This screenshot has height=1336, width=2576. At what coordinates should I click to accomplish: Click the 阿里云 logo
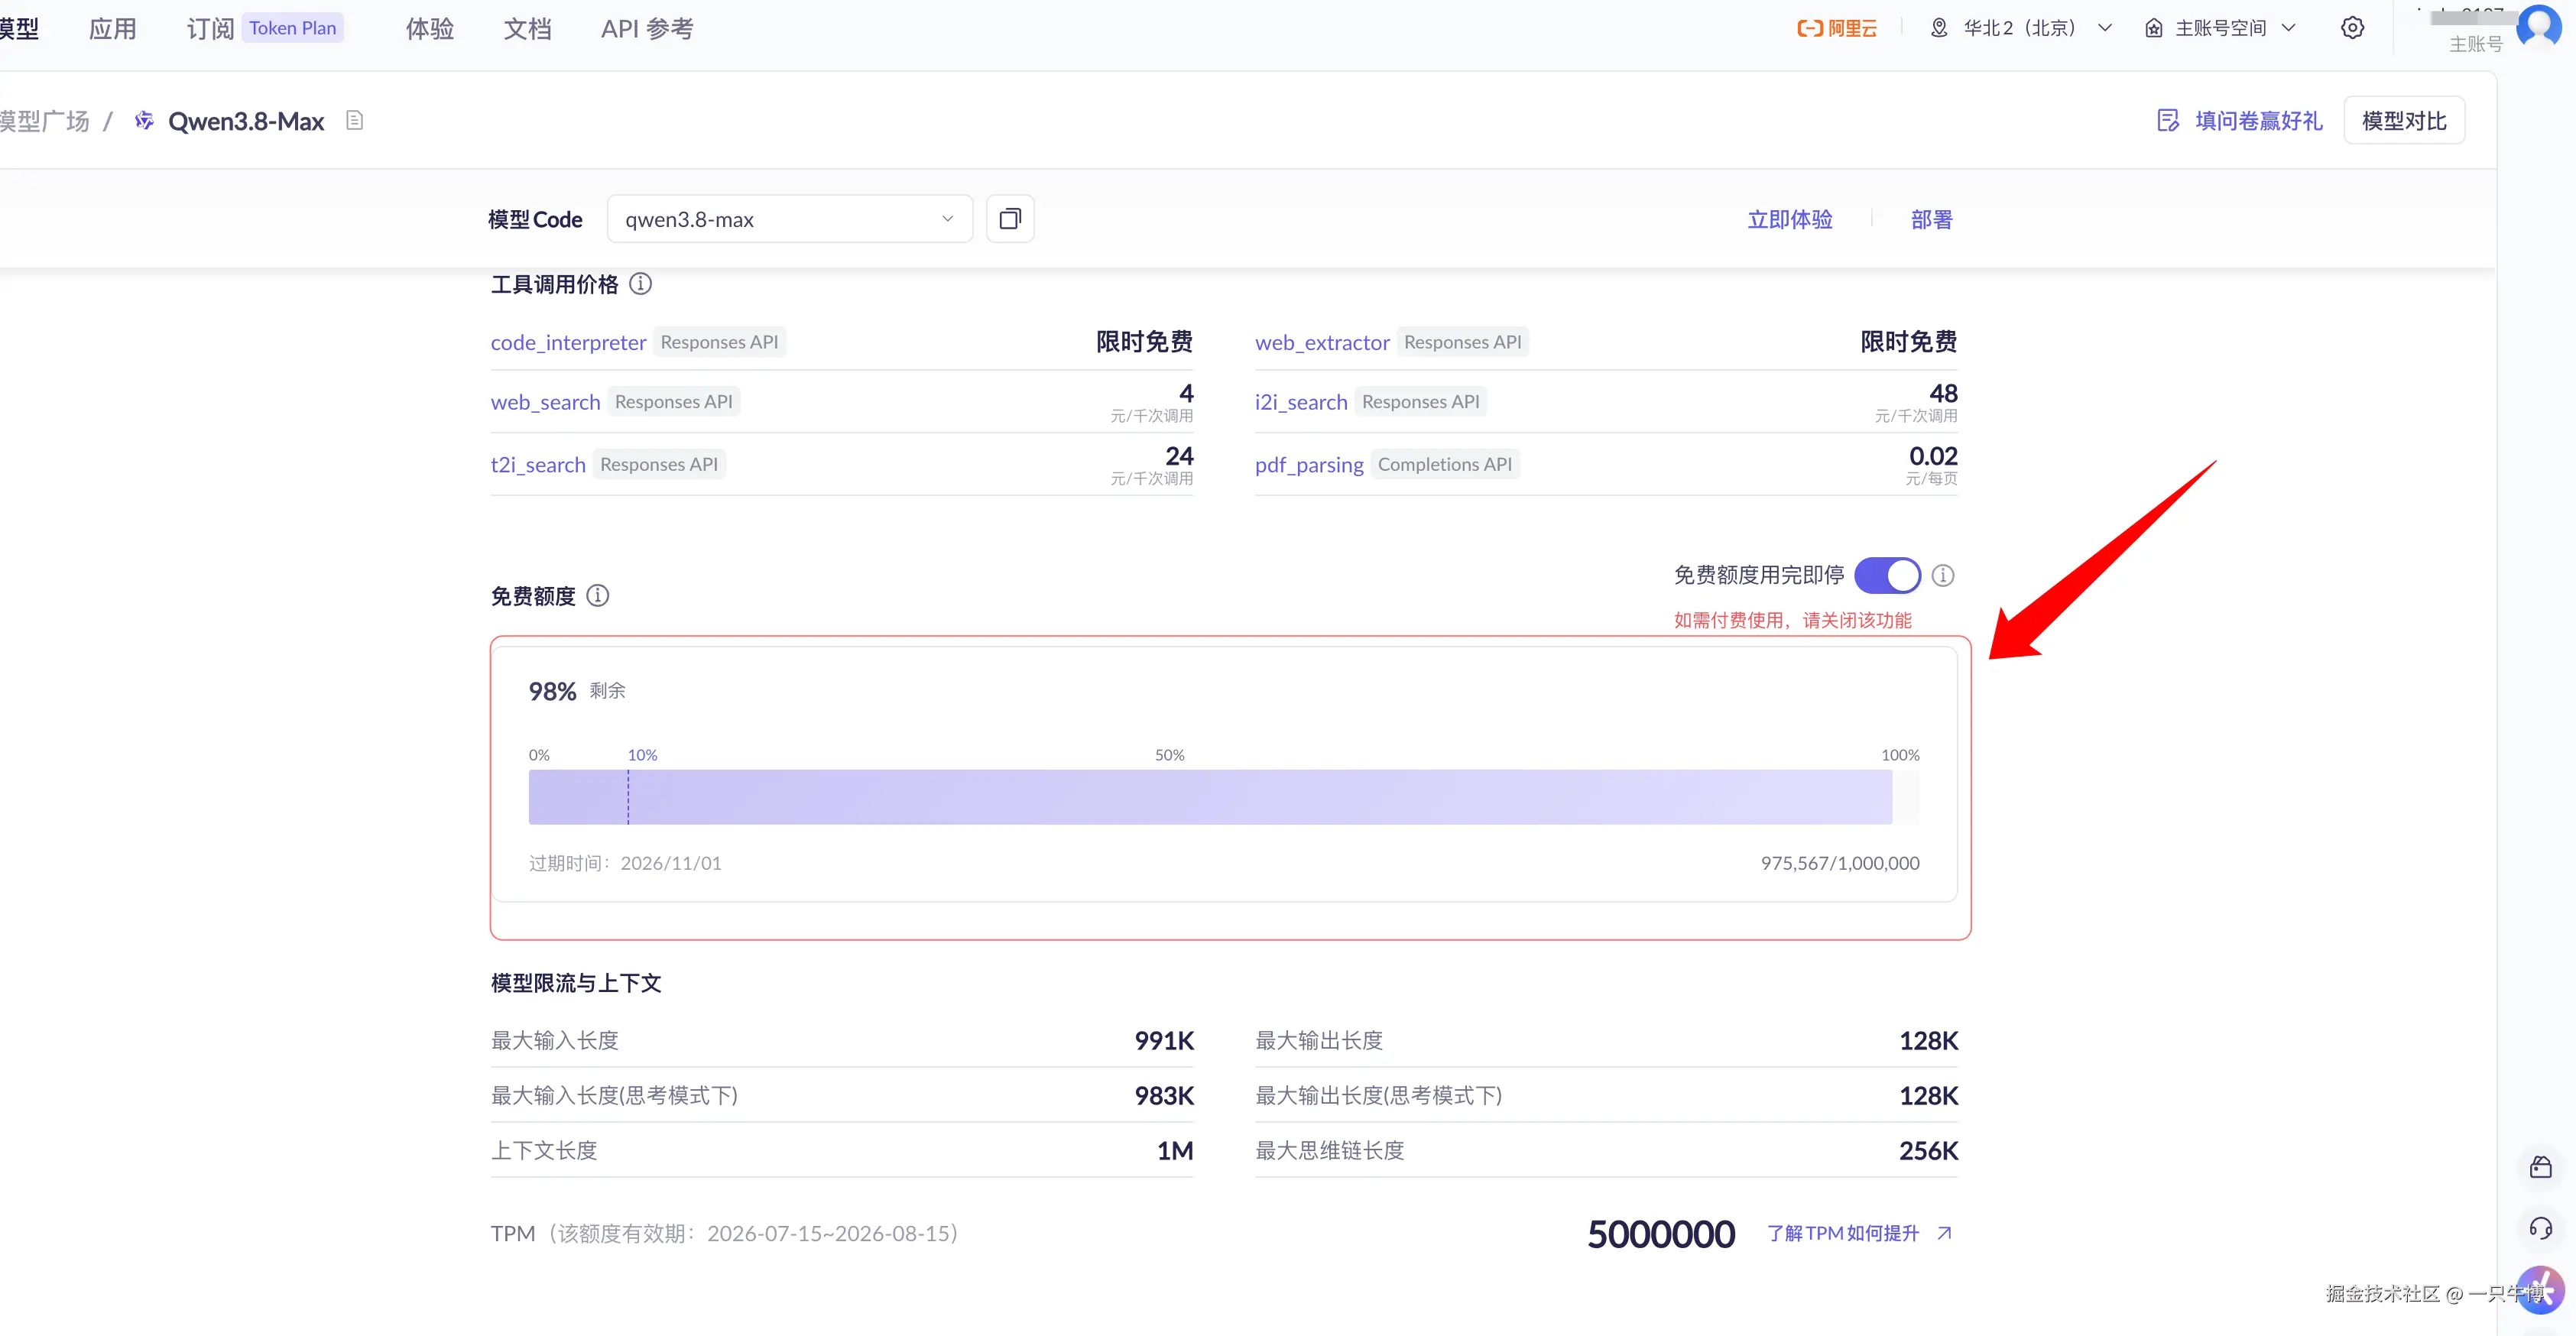[1837, 28]
